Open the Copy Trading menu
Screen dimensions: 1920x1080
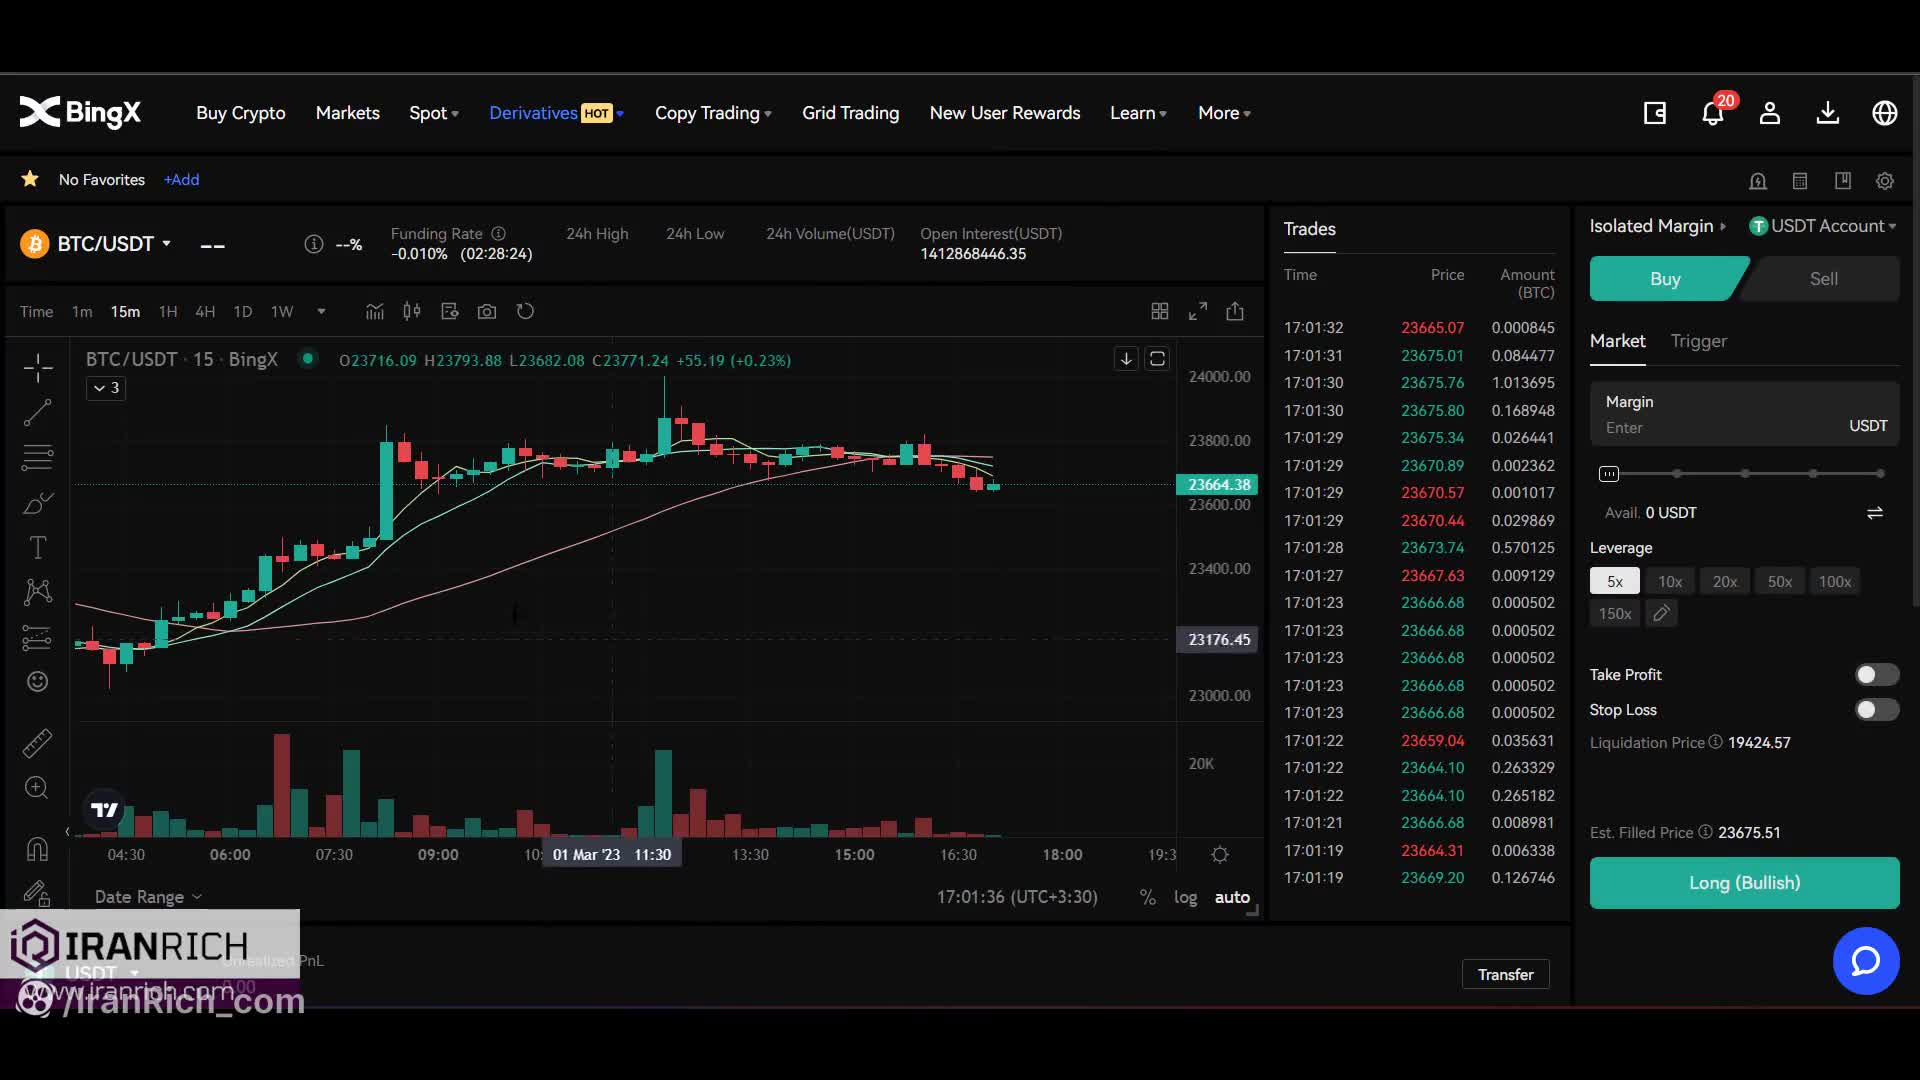coord(712,114)
